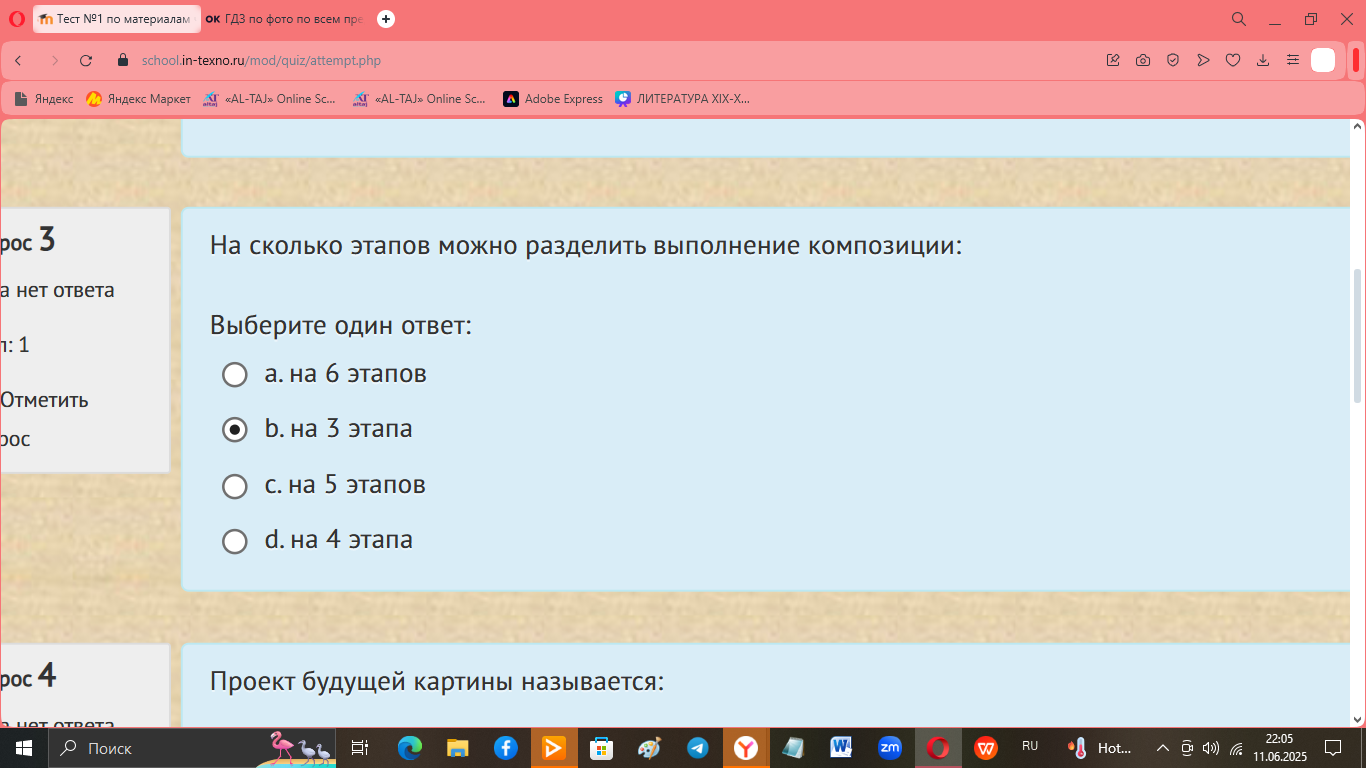Click the snapshot camera icon in address bar
This screenshot has width=1366, height=768.
1143,61
